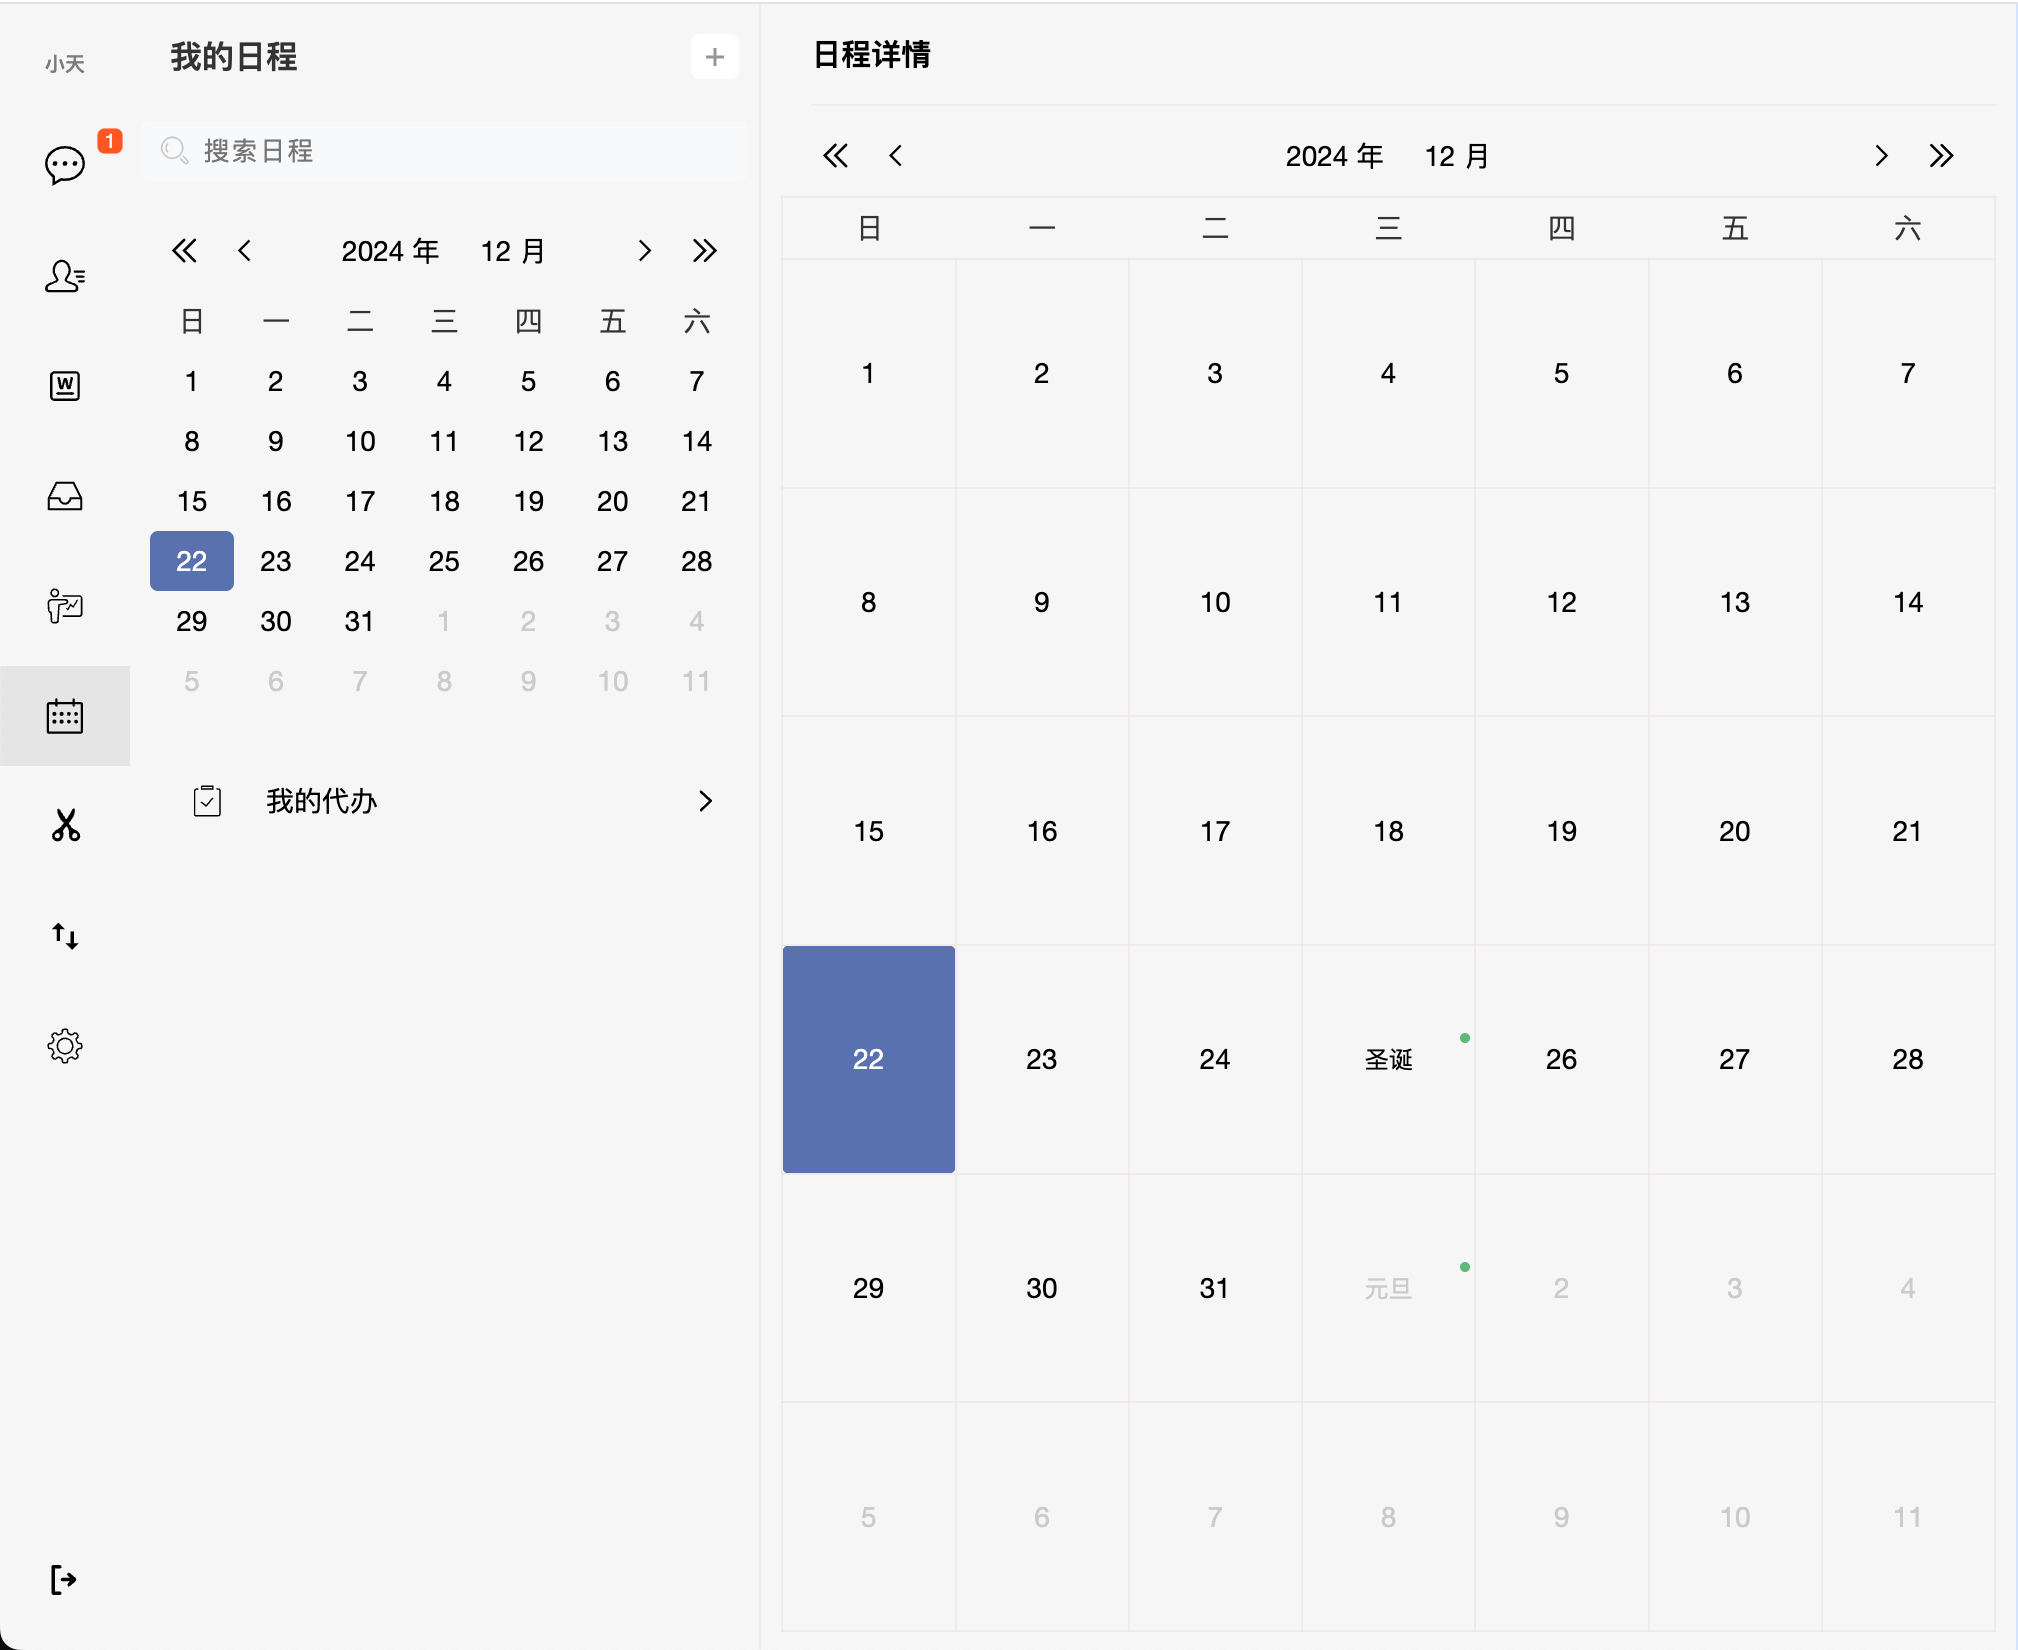Open the 我的代办 row

click(444, 801)
